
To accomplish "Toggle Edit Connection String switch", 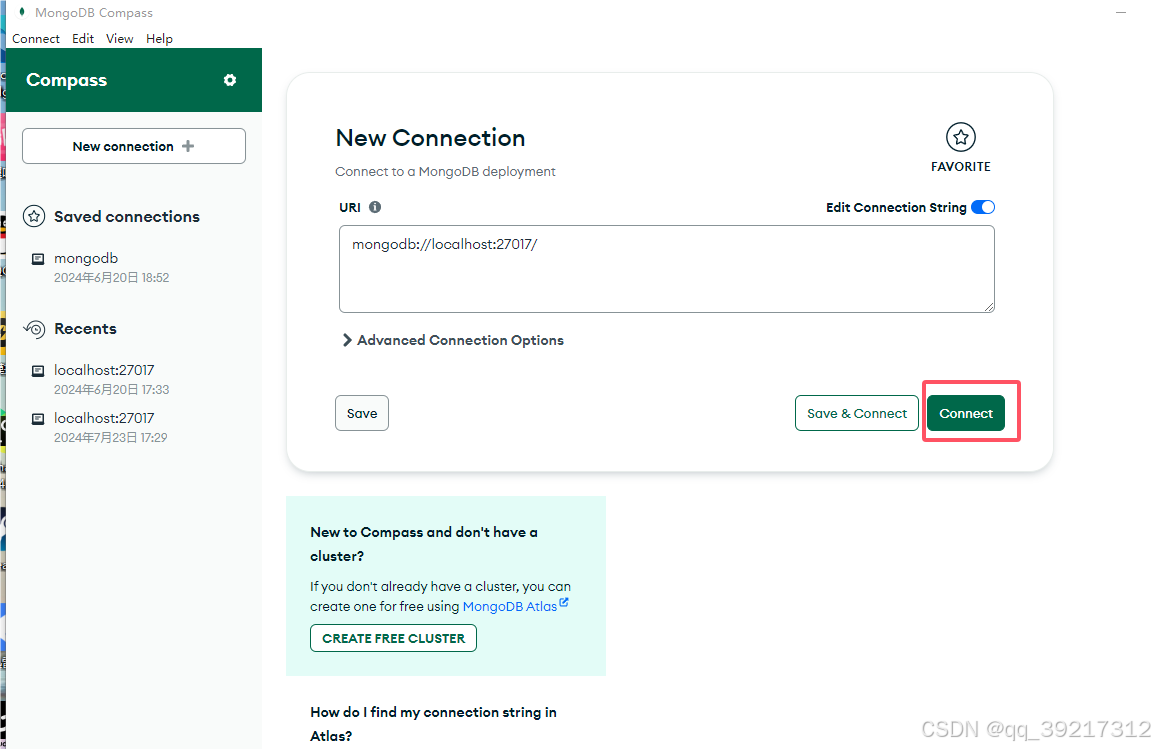I will (983, 207).
